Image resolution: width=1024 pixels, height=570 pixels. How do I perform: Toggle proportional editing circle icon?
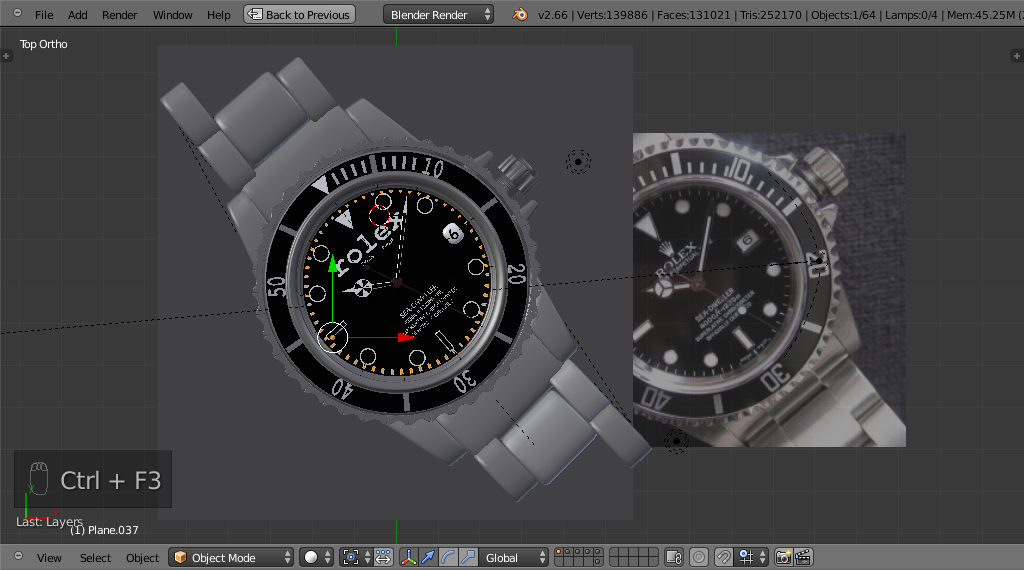pyautogui.click(x=699, y=558)
